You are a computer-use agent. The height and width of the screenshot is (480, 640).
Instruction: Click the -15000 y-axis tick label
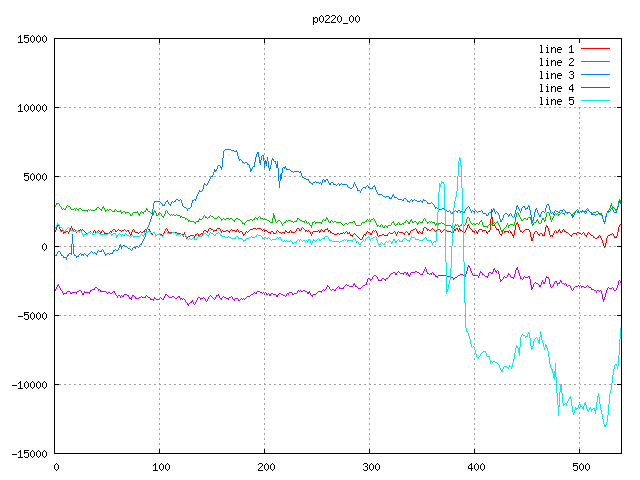(x=28, y=454)
